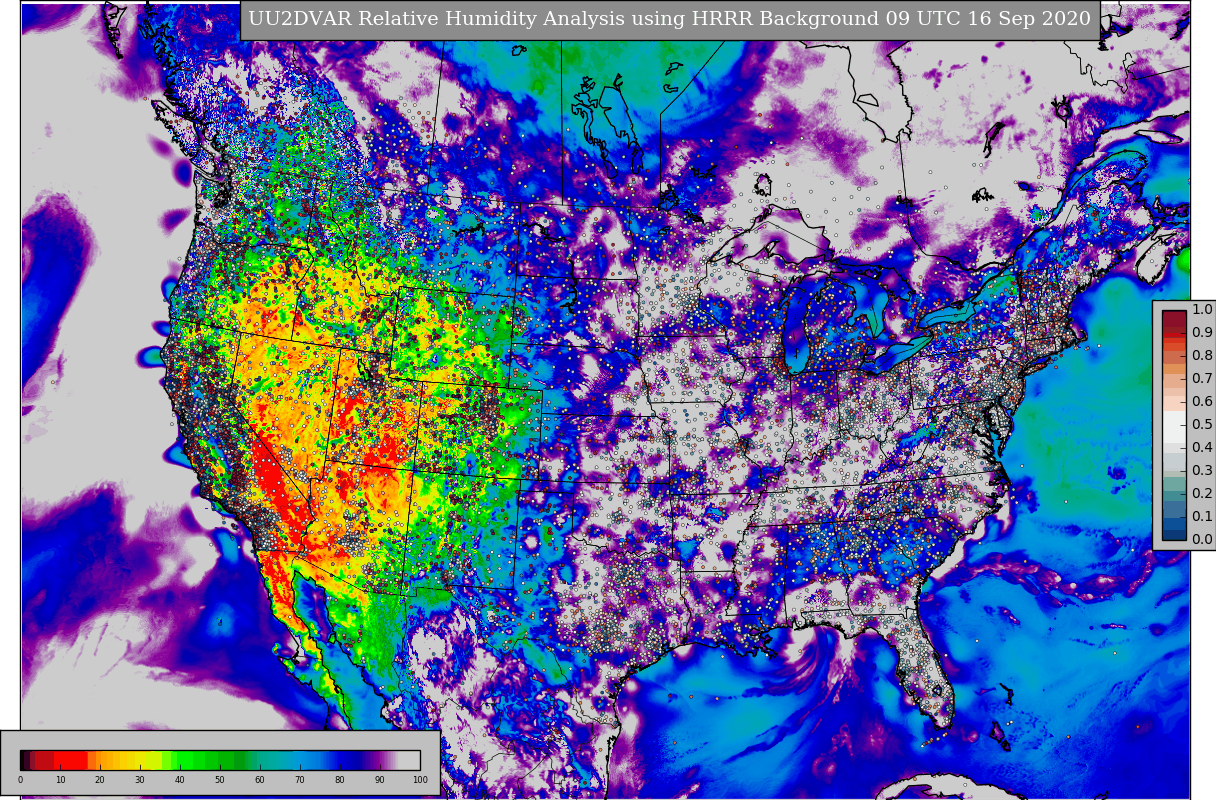
Task: Click the 30 tick label on humidity colorbar
Action: [x=140, y=780]
